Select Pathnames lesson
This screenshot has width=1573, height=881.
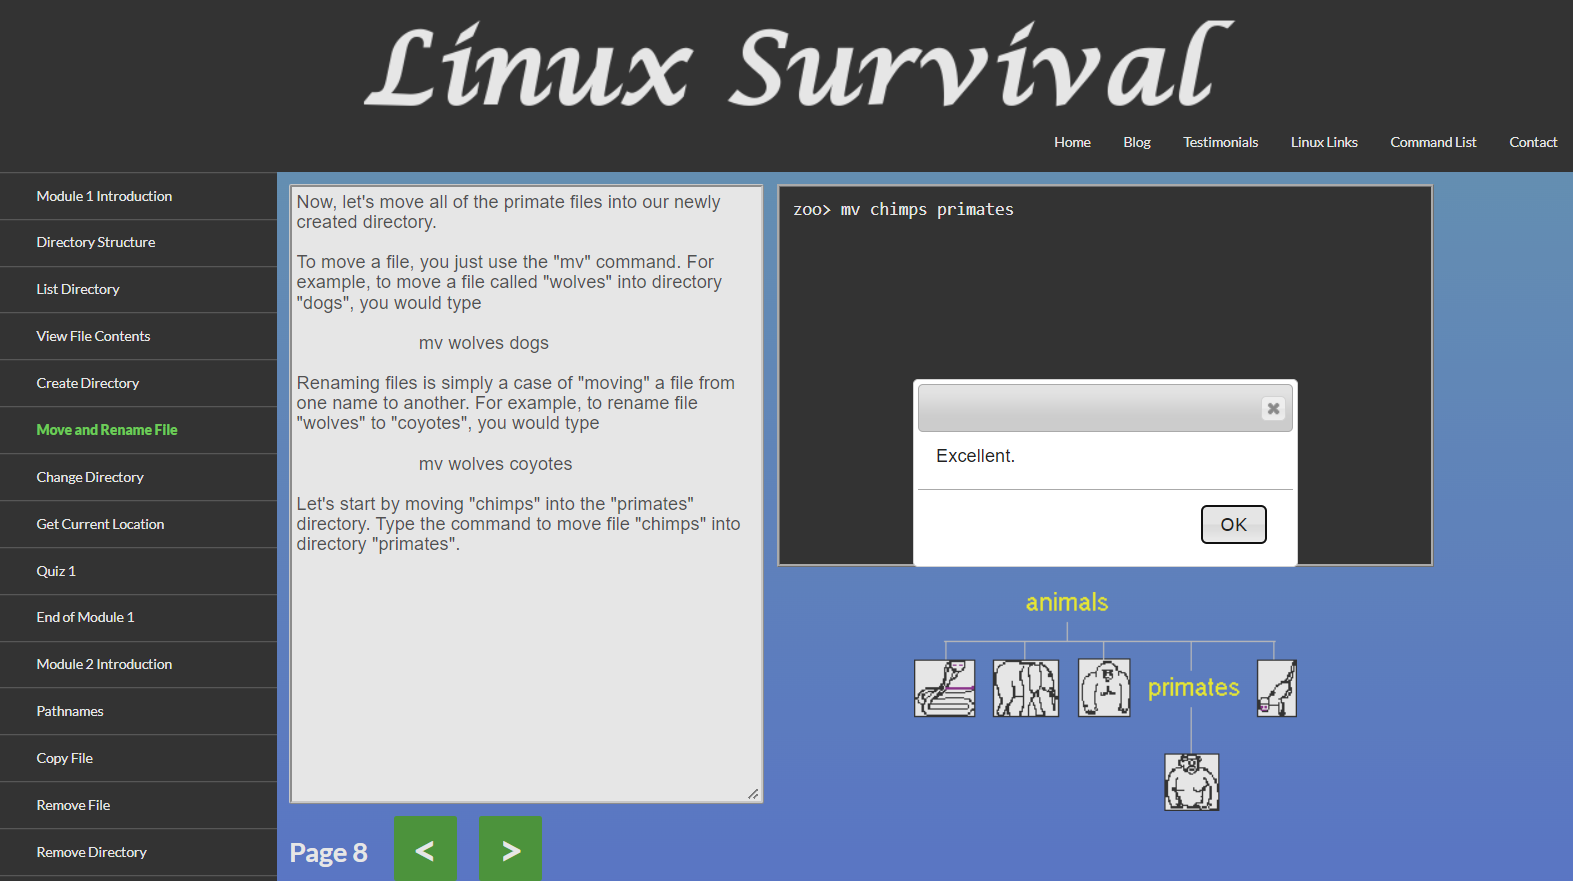138,711
